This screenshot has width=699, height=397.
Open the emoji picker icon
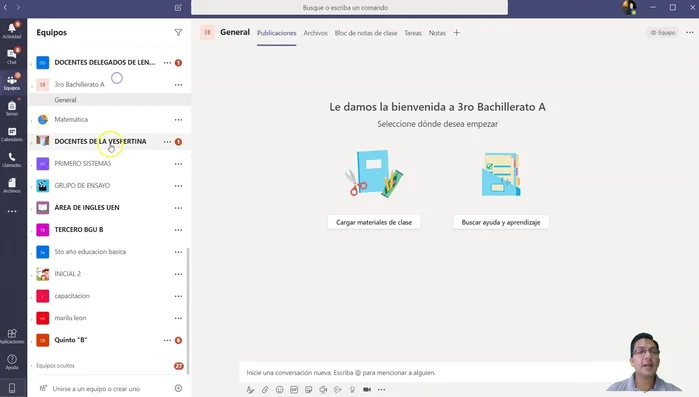tap(280, 389)
